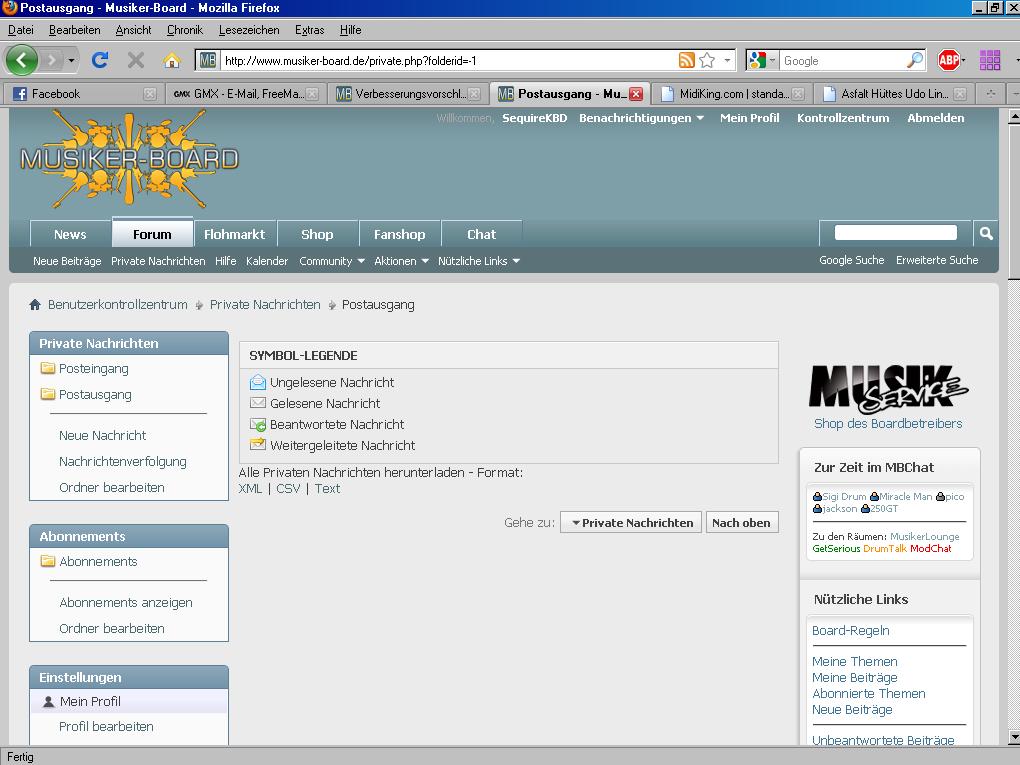The height and width of the screenshot is (765, 1020).
Task: Click the Nach oben button
Action: 742,523
